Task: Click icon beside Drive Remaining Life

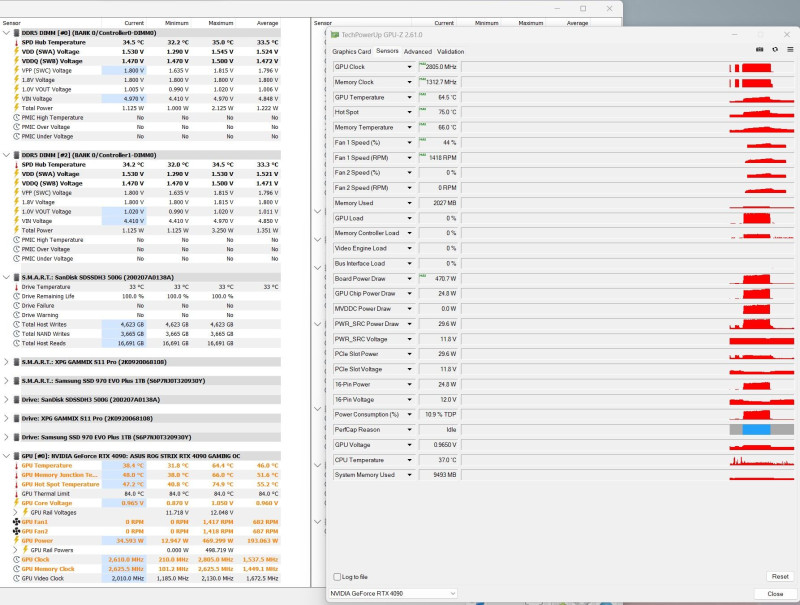Action: (16, 296)
